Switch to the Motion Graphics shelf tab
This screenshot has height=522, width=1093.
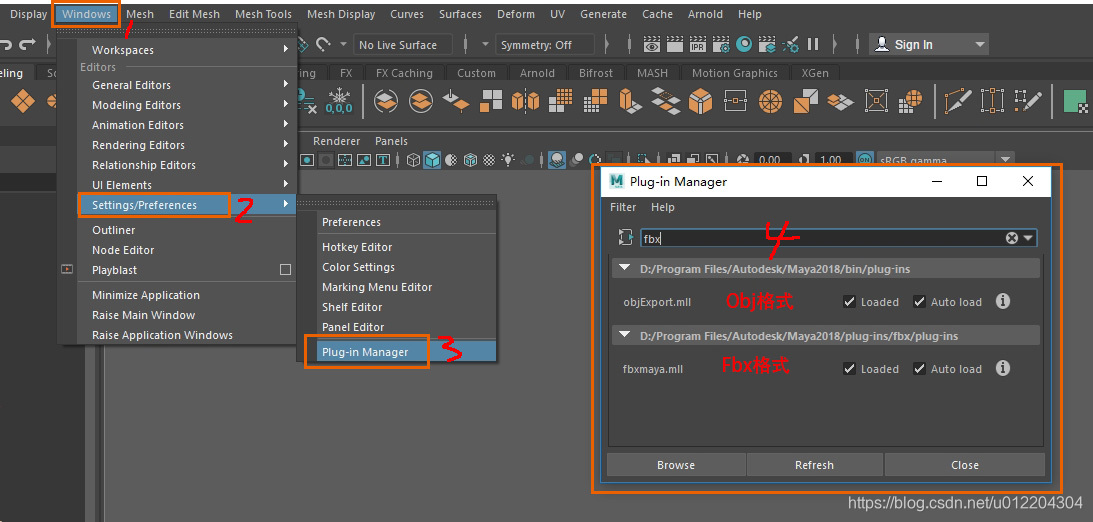734,73
